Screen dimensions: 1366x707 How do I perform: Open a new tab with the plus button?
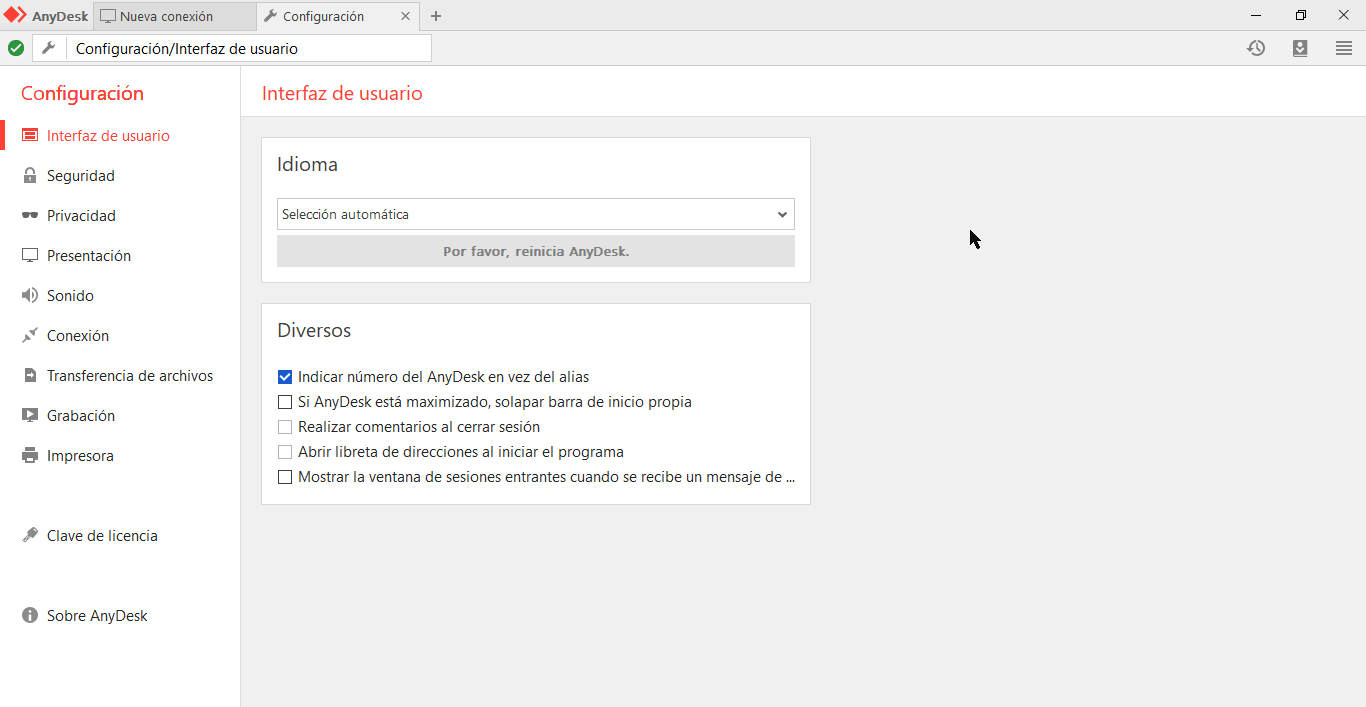point(436,16)
